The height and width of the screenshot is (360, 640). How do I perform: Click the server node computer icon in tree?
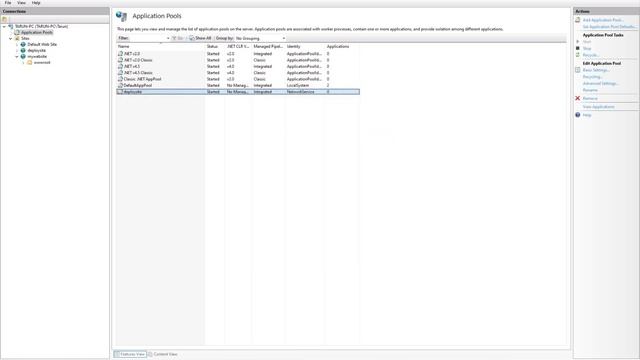[x=11, y=26]
